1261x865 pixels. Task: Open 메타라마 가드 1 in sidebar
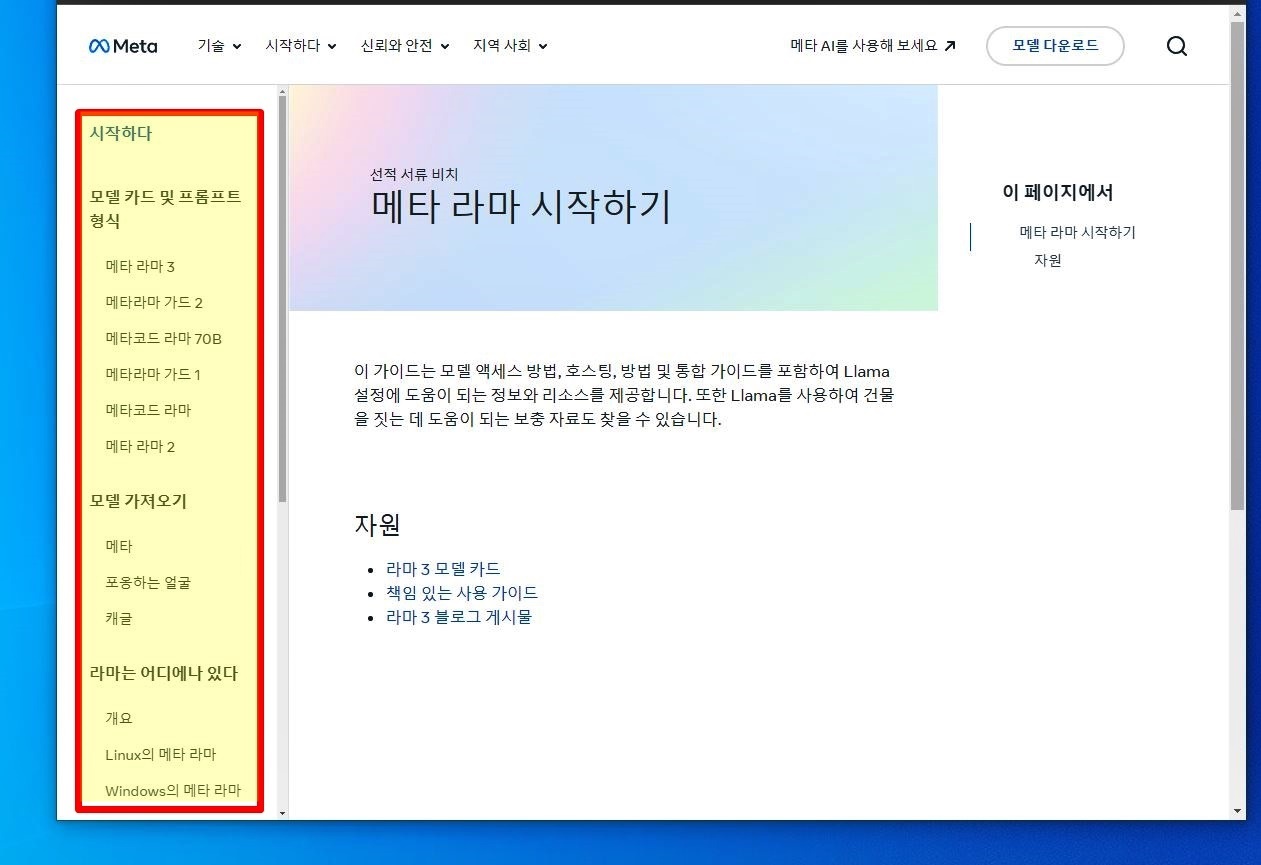(x=153, y=374)
